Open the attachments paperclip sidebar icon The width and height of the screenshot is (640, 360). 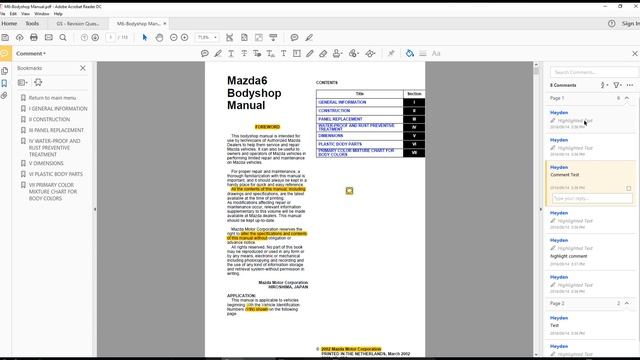(x=4, y=96)
